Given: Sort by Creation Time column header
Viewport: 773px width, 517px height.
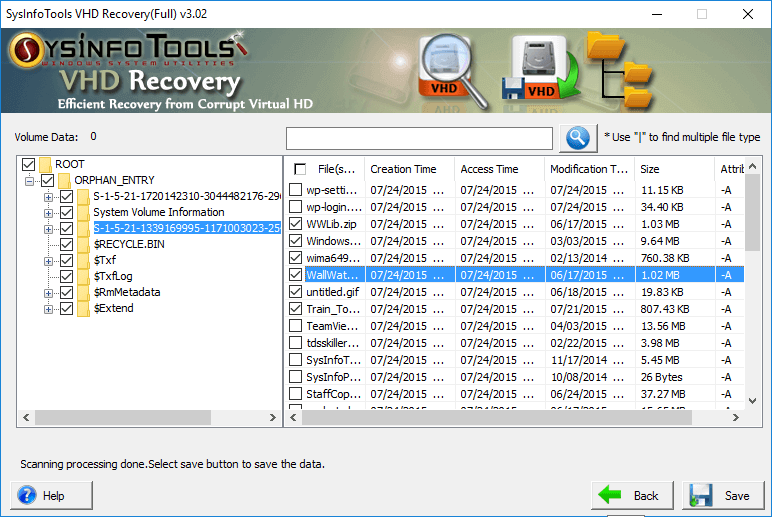Looking at the screenshot, I should pyautogui.click(x=403, y=169).
